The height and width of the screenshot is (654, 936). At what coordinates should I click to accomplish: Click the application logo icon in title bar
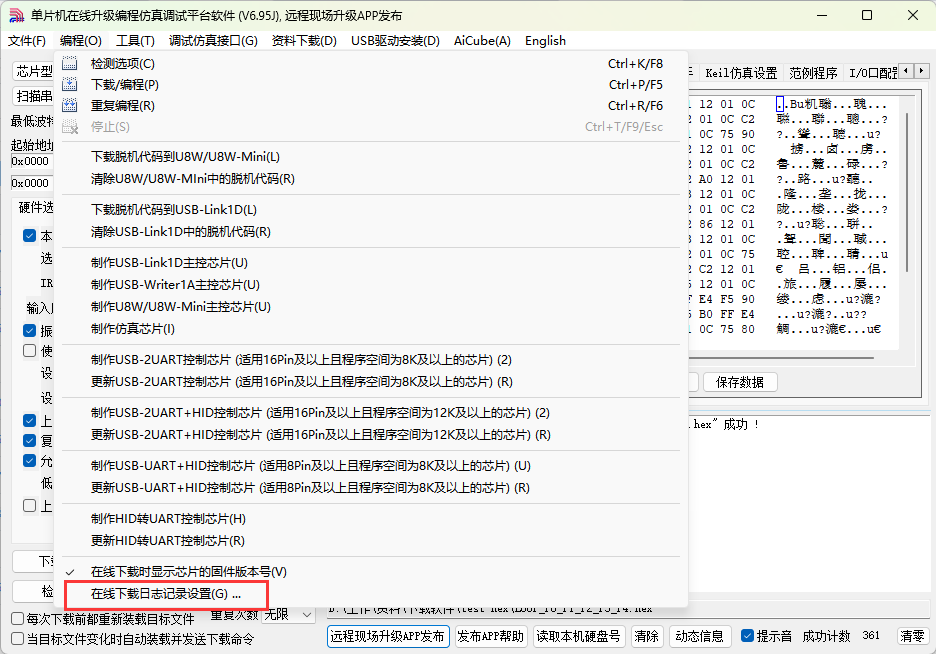[17, 16]
